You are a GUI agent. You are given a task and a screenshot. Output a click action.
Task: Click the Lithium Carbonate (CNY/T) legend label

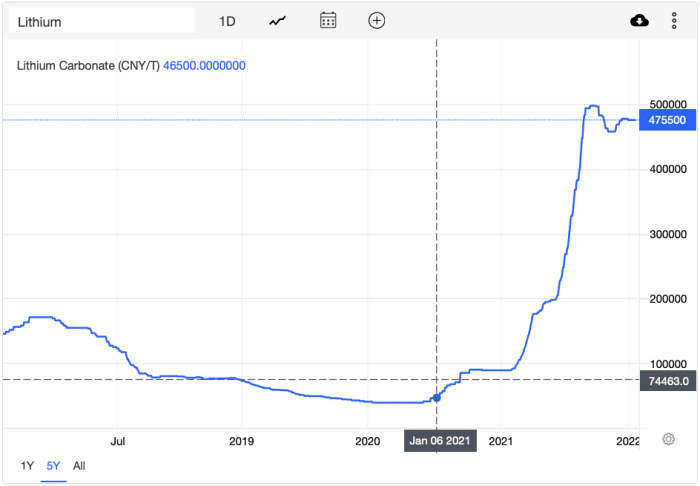88,66
